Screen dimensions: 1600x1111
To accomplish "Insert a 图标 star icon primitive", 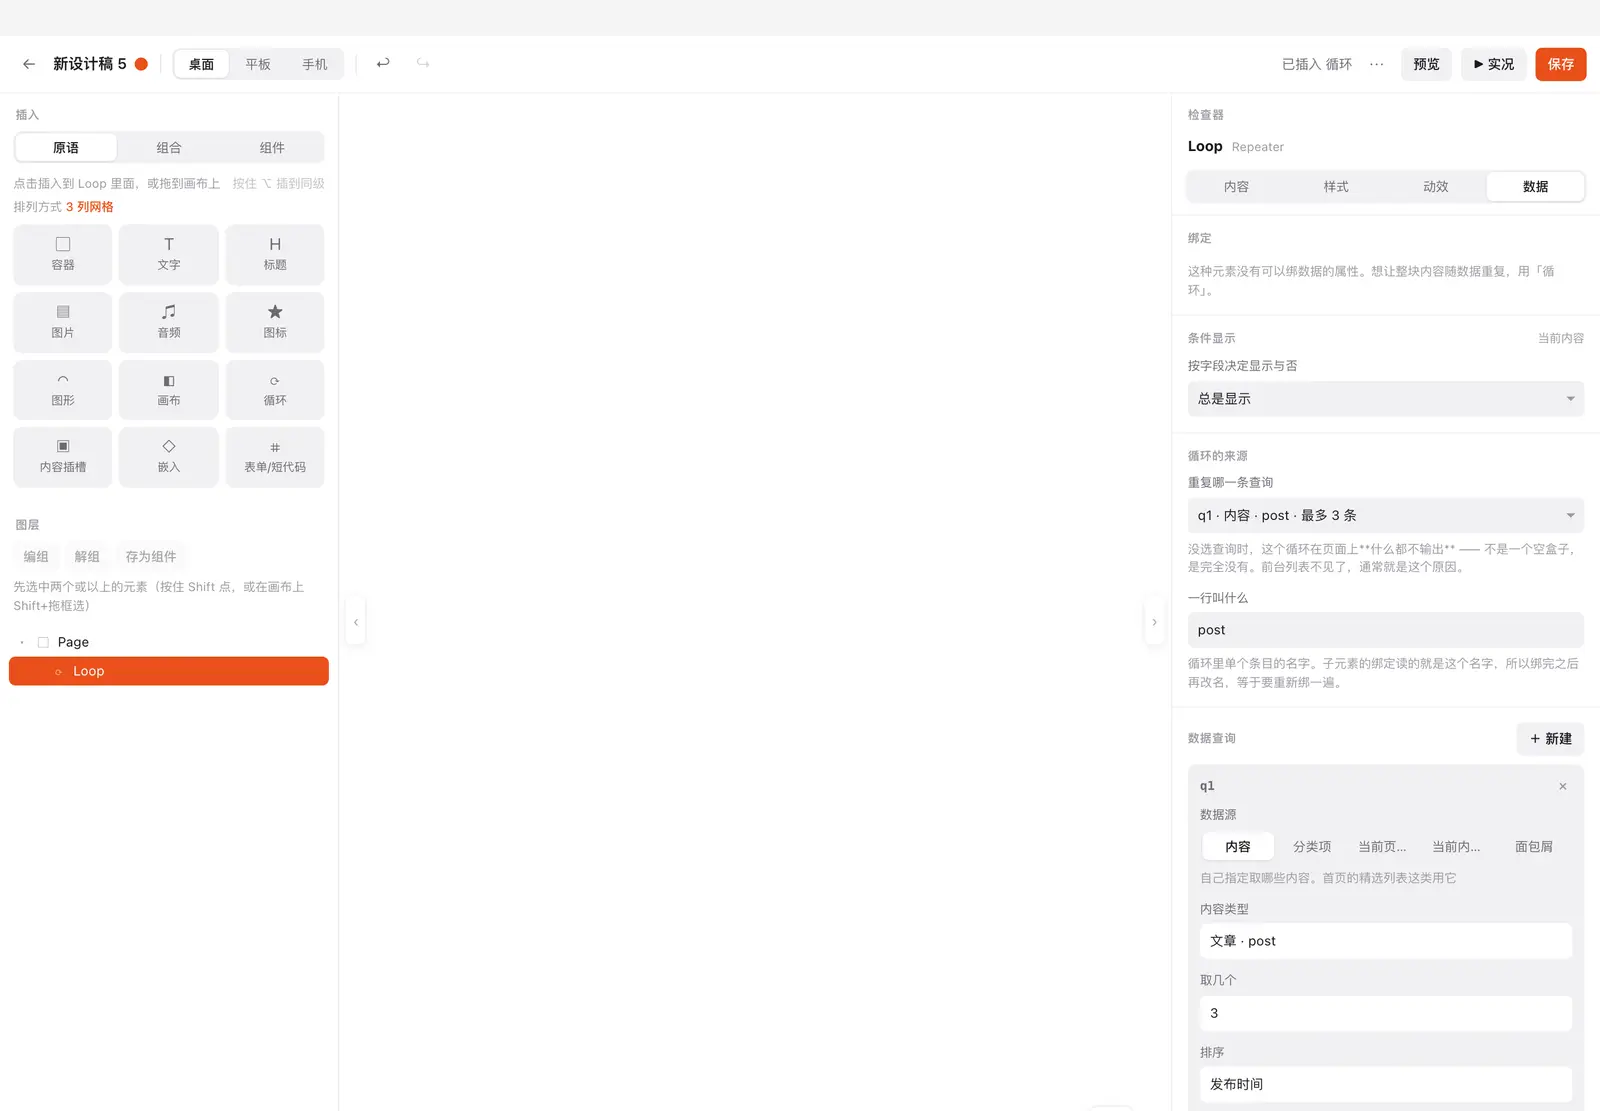I will click(275, 322).
